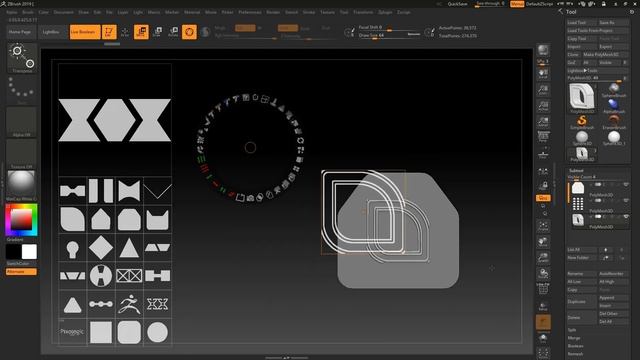Open the Brush menu
The width and height of the screenshot is (640, 360).
(x=28, y=12)
